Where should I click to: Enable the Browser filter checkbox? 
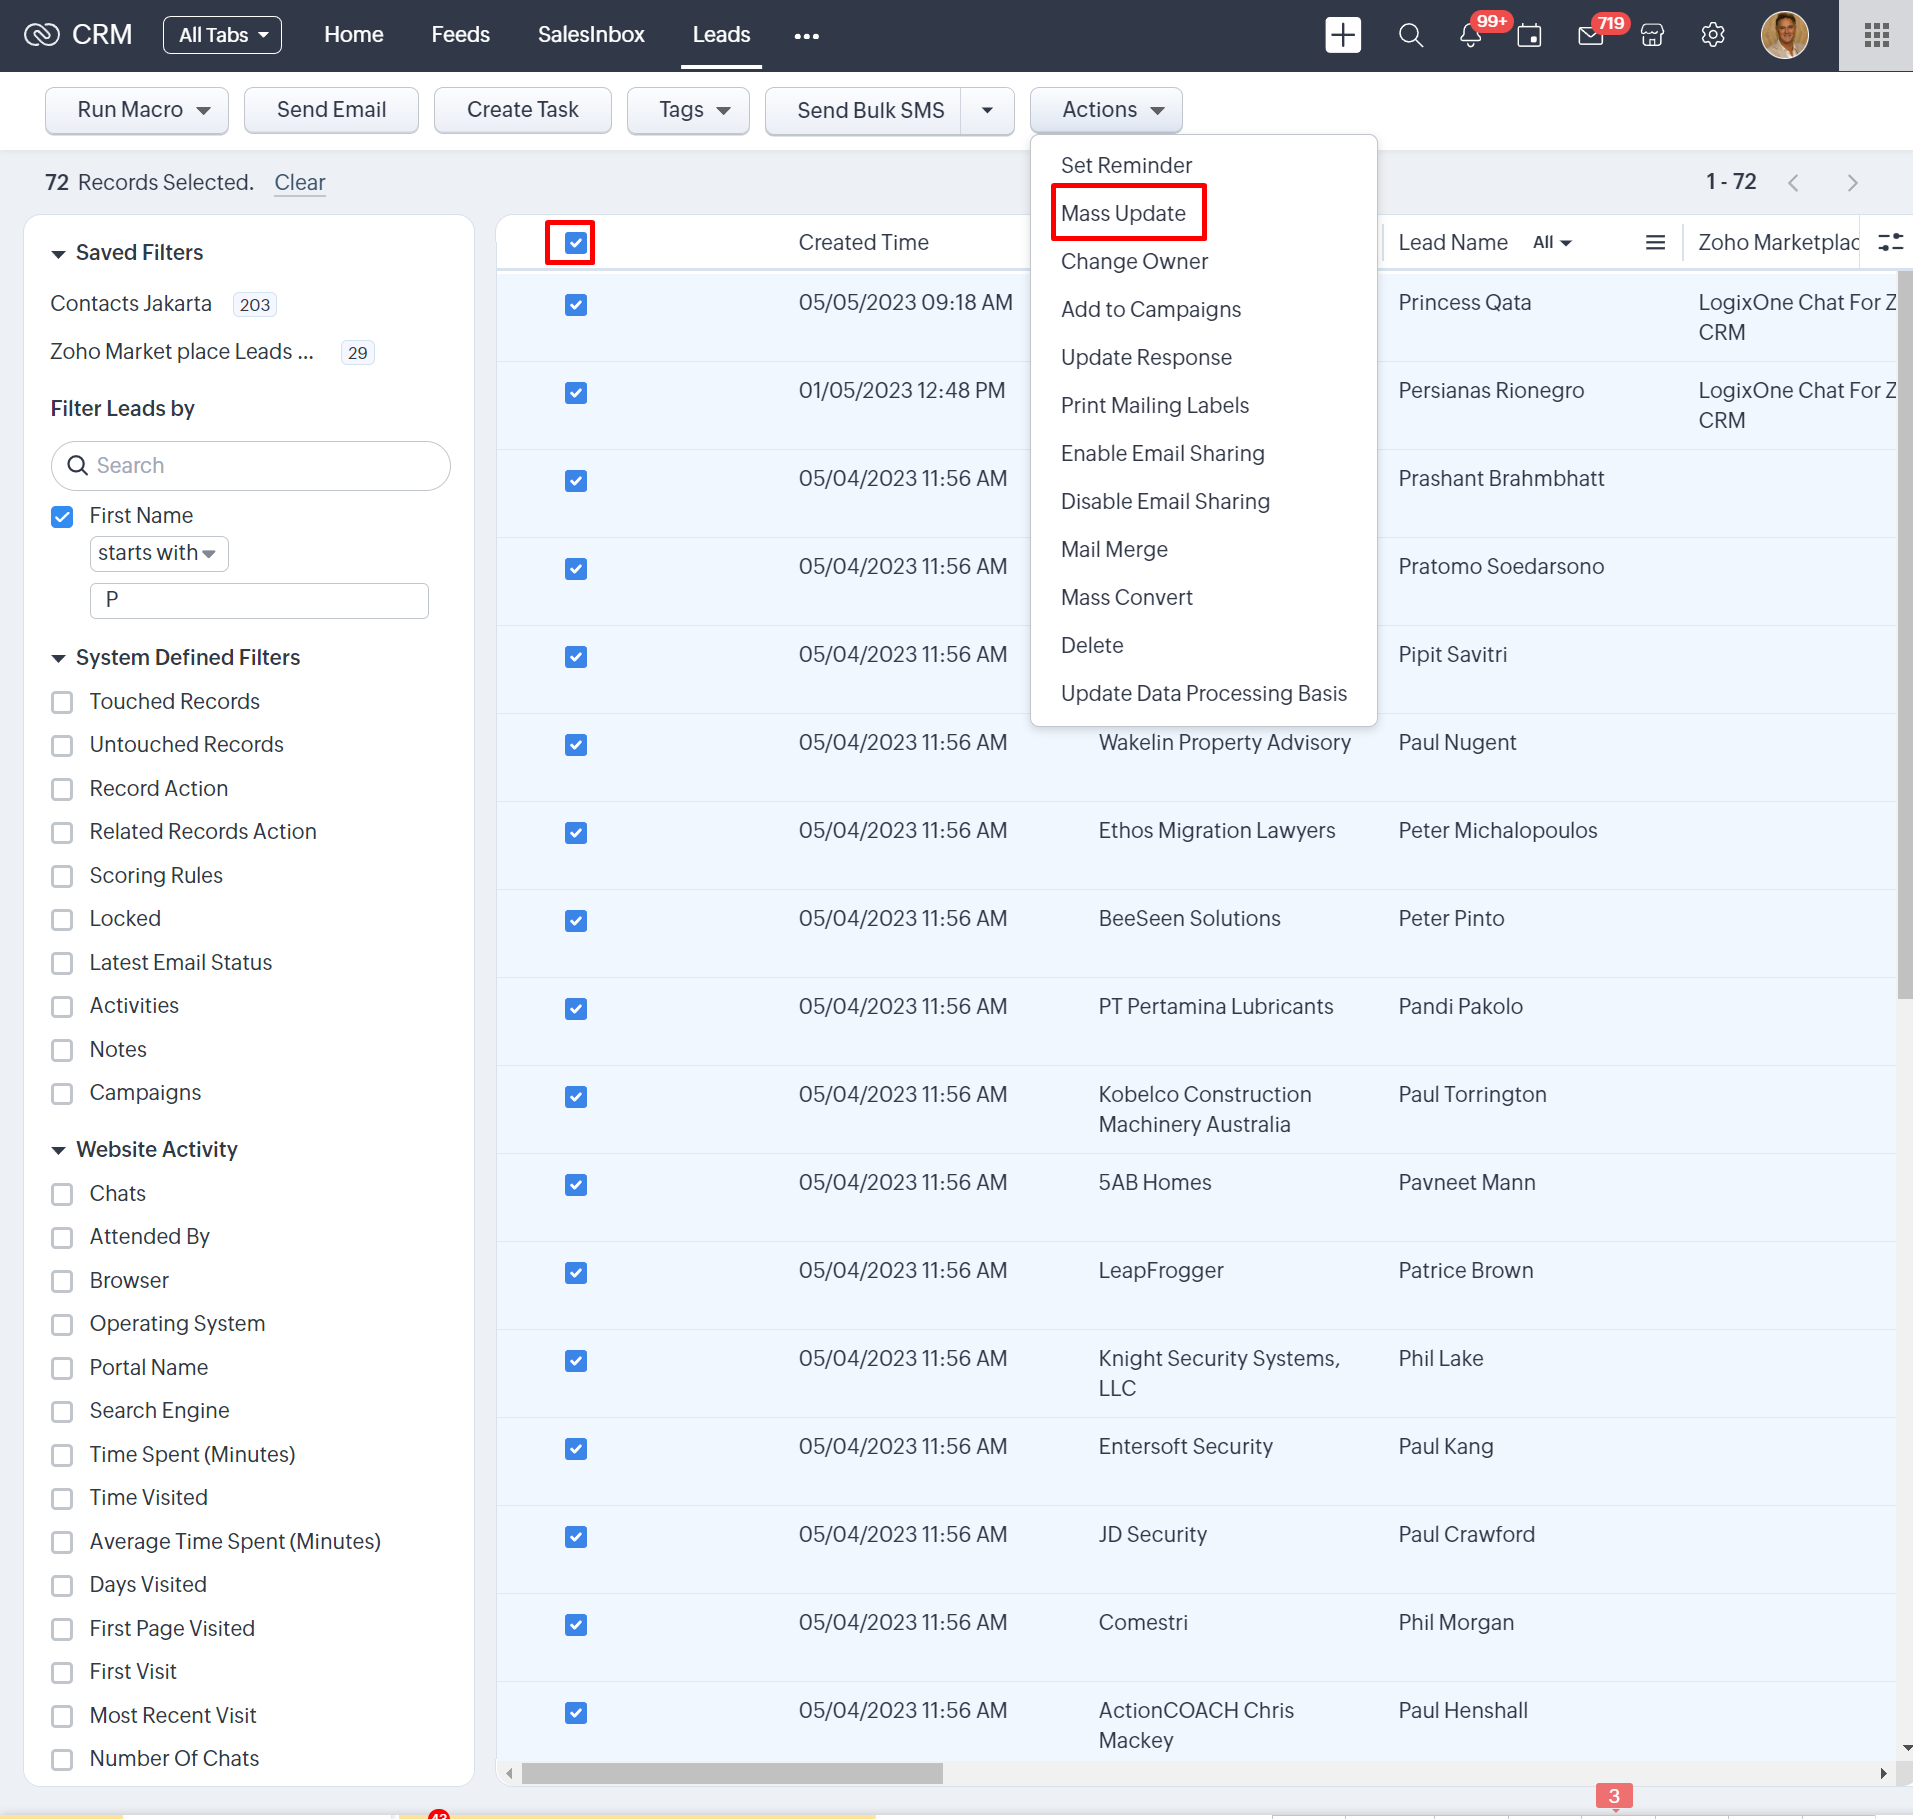(x=62, y=1281)
